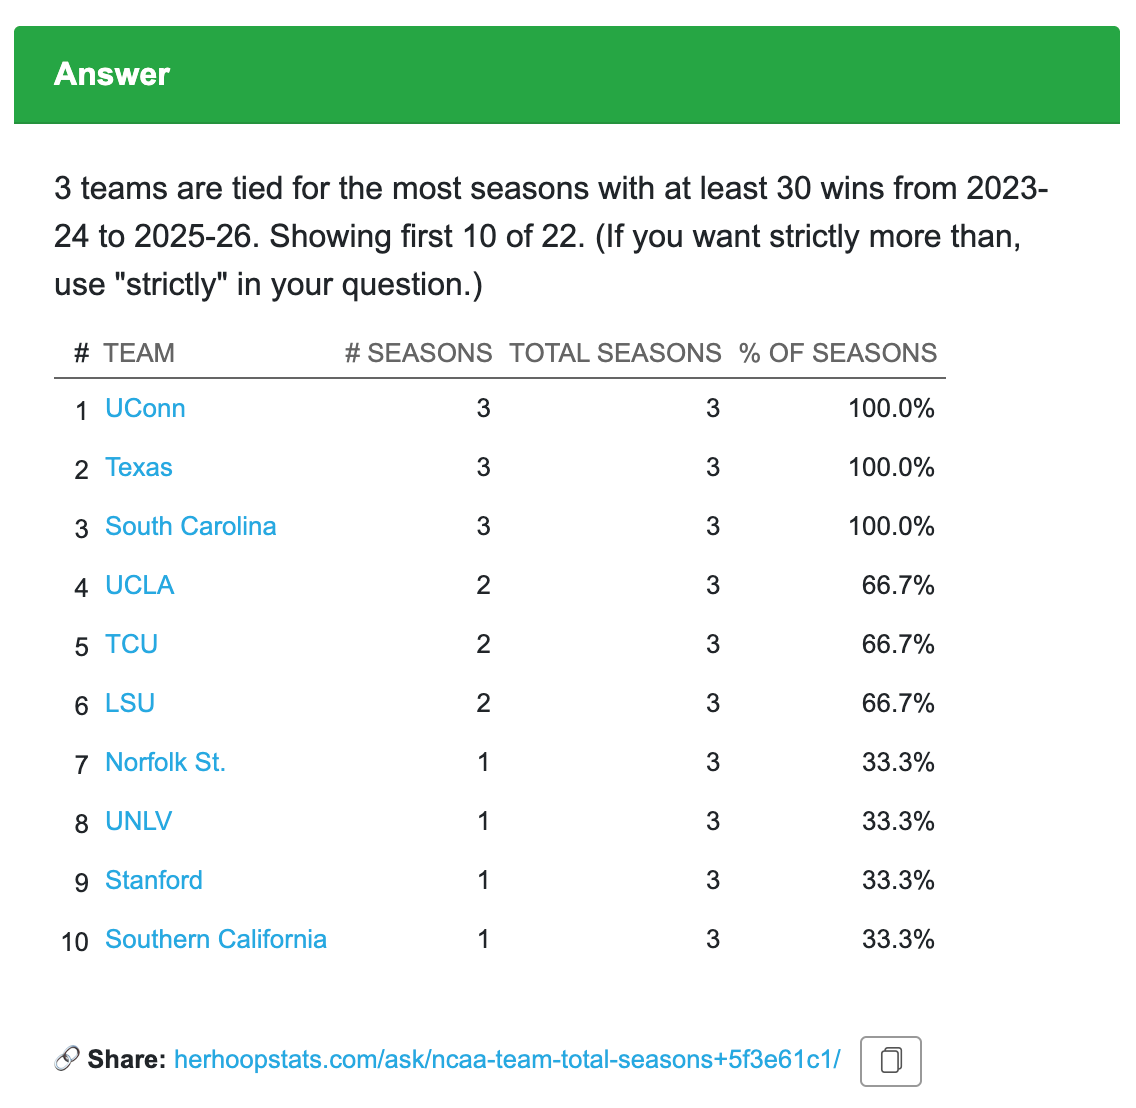This screenshot has width=1136, height=1108.
Task: Open Southern California team page
Action: (x=216, y=939)
